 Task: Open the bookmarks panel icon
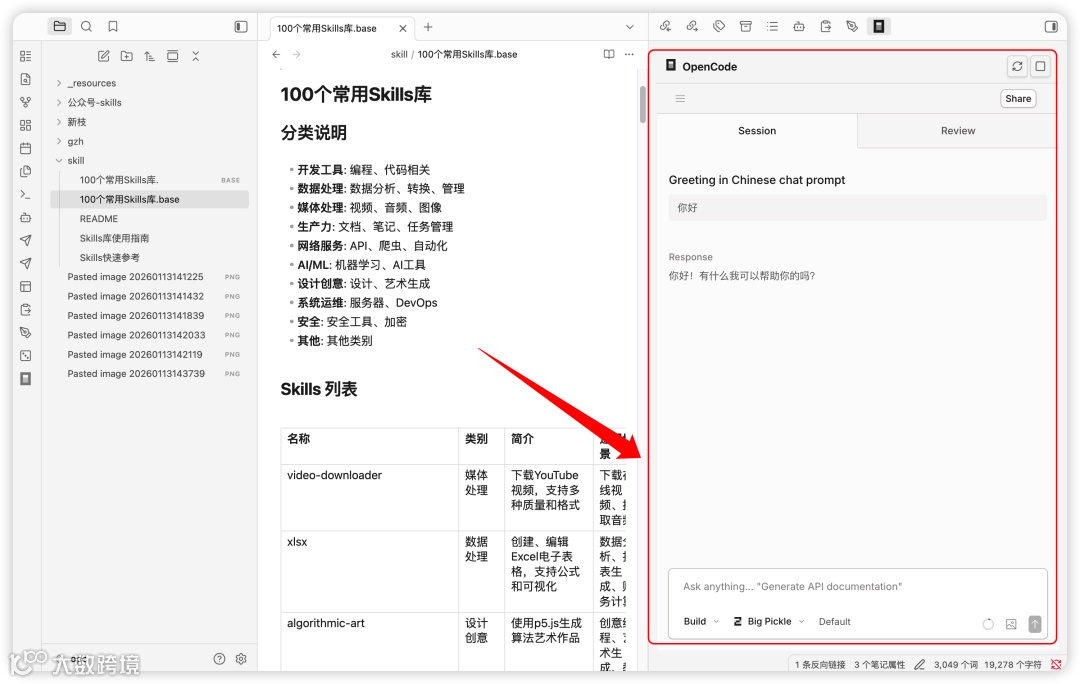point(113,27)
